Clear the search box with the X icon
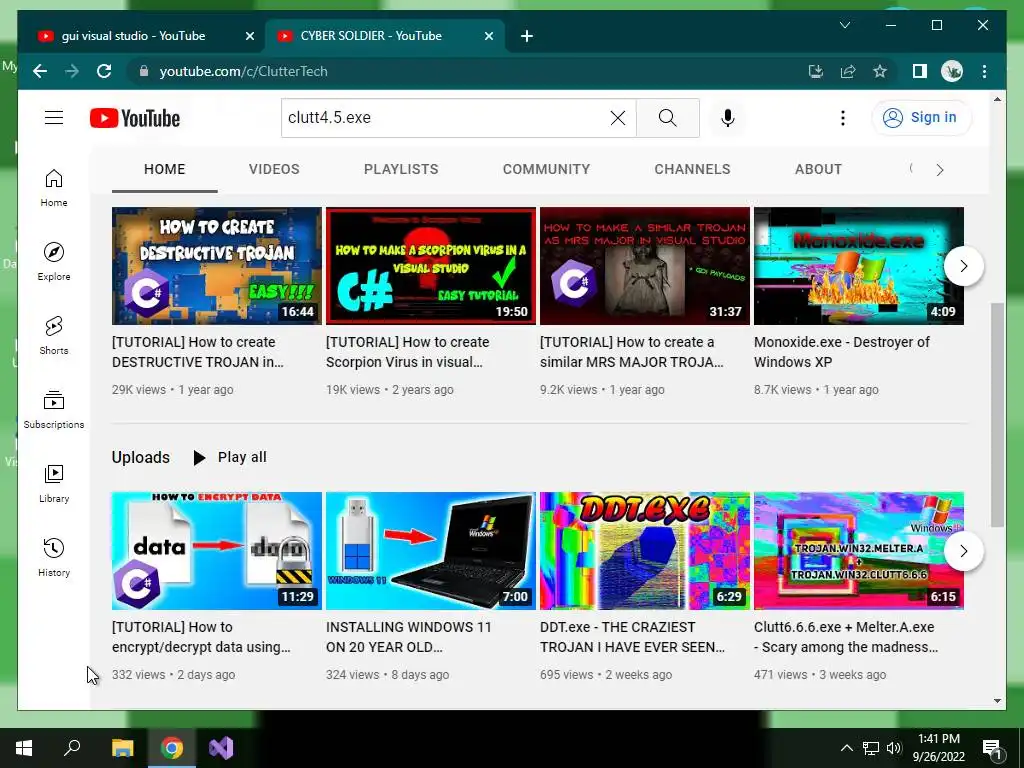Screen dimensions: 1024x768 coord(618,118)
